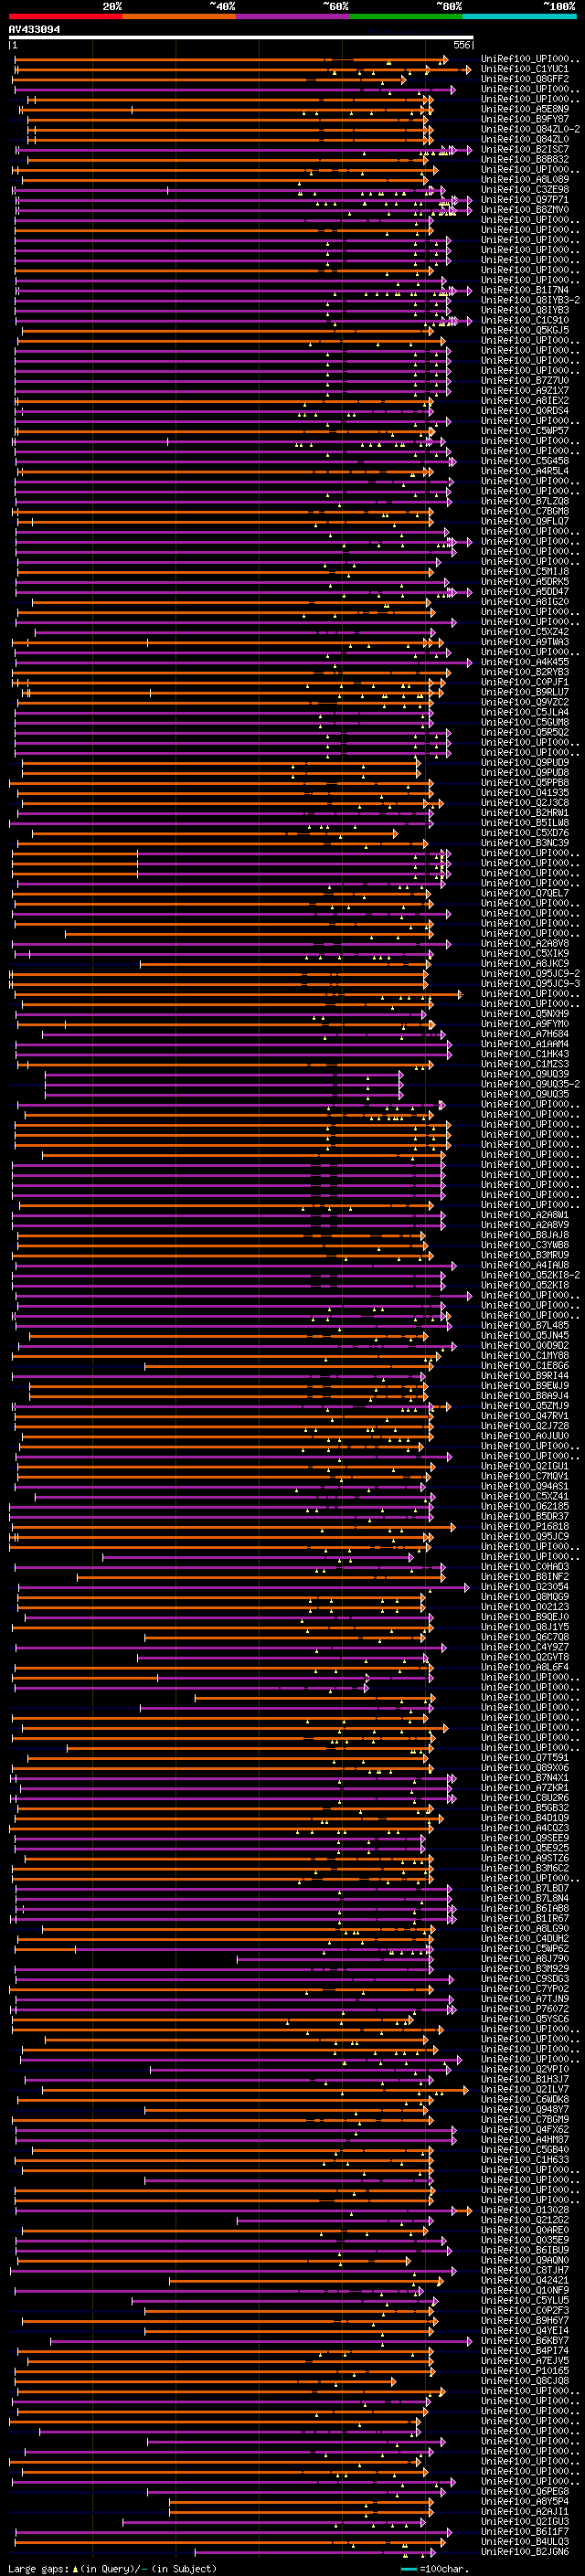
Task: Select the UniRef100_B7L485 label
Action: 525,1325
